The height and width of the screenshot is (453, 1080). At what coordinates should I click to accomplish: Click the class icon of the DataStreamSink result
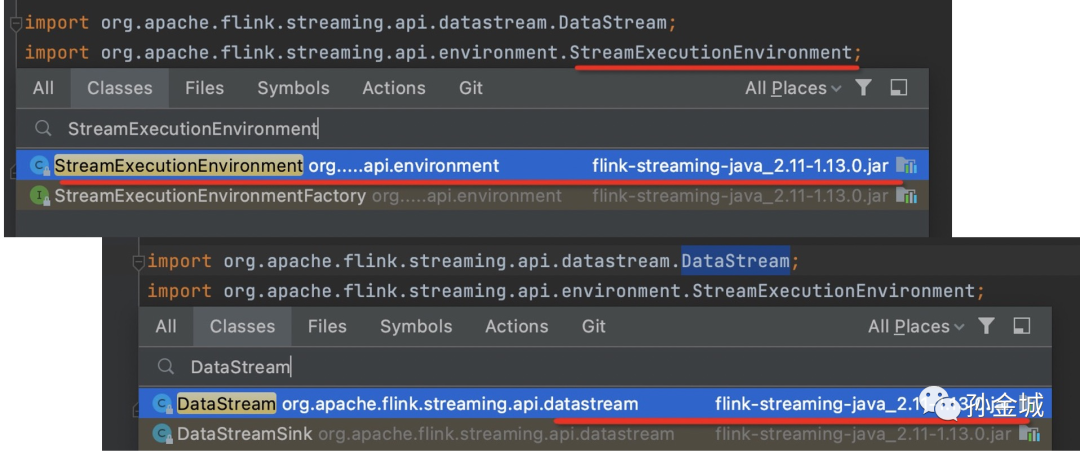point(162,434)
